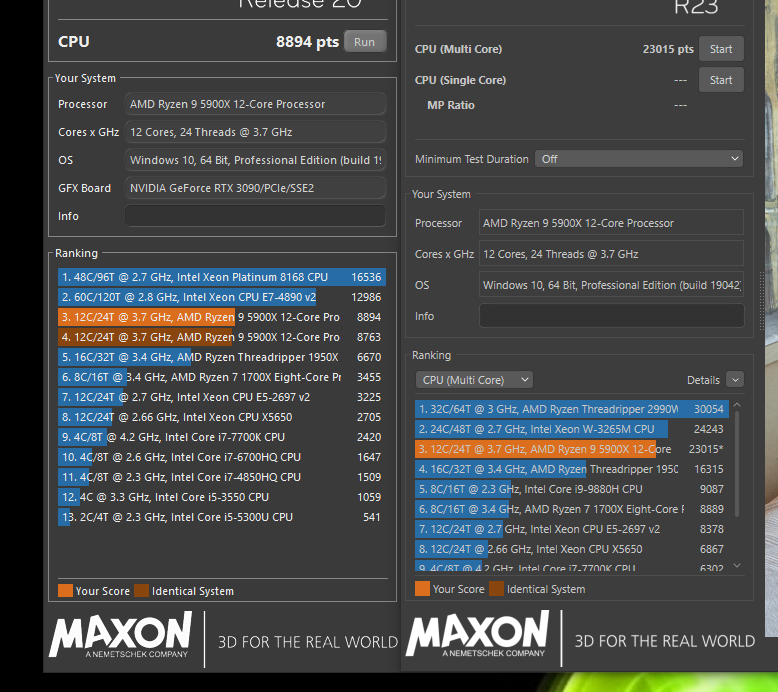This screenshot has width=778, height=692.
Task: Select R20 rank 5 Threadripper 1950X
Action: [222, 357]
